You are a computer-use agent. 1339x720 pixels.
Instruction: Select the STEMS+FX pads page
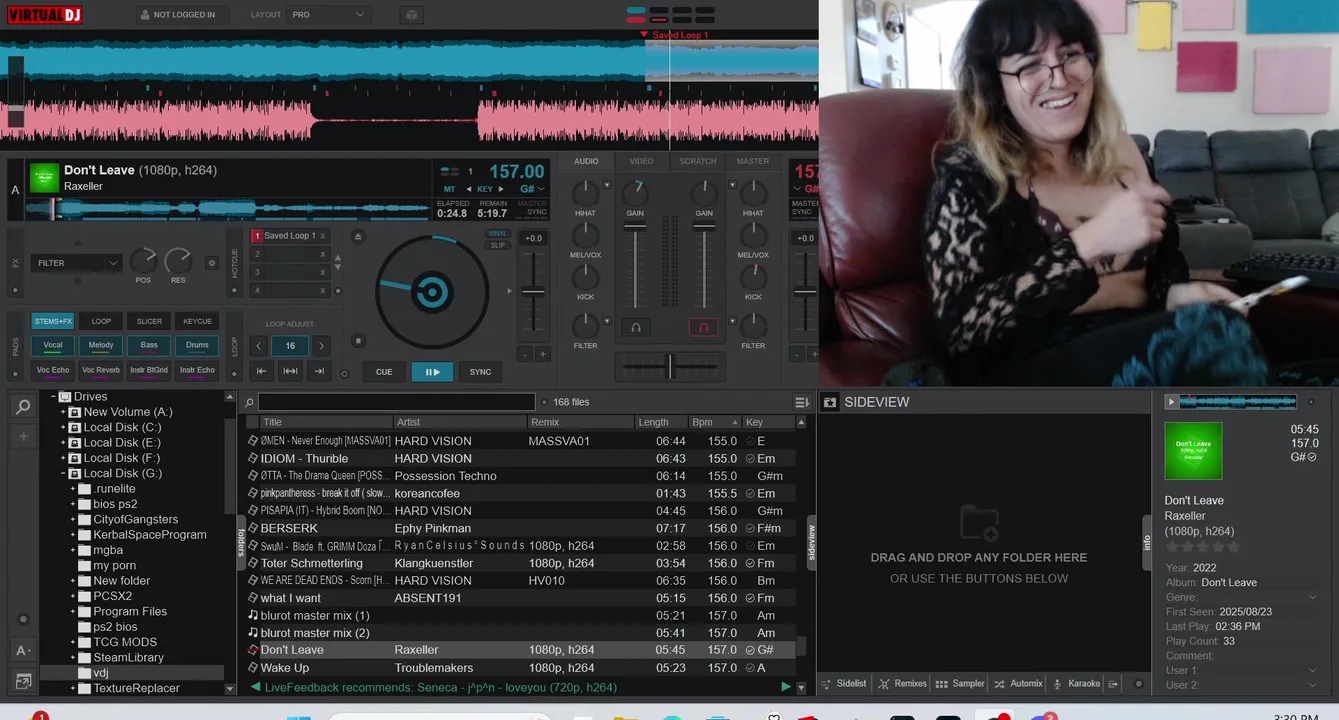(53, 321)
